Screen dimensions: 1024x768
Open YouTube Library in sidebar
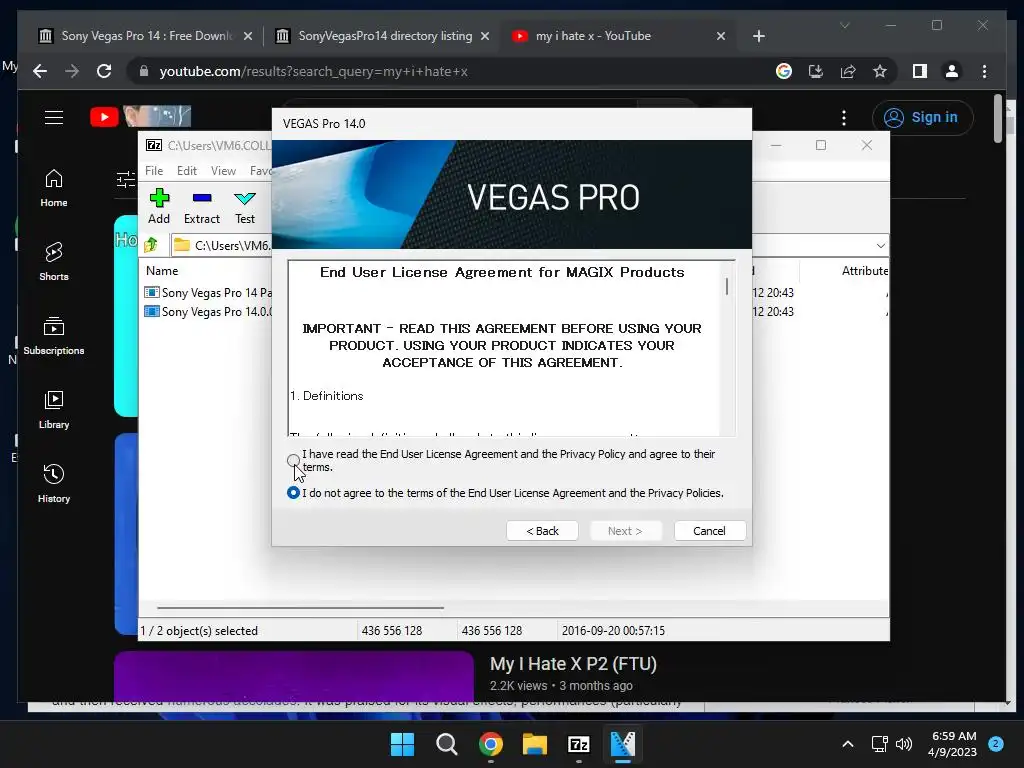tap(54, 409)
